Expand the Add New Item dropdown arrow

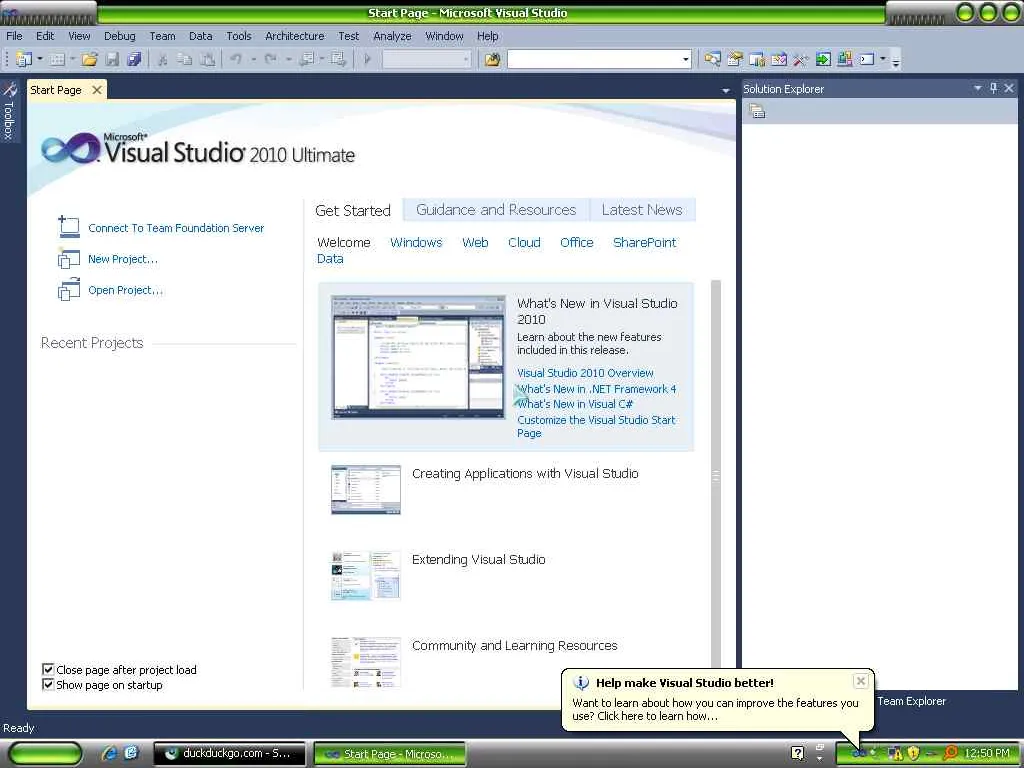[x=72, y=59]
